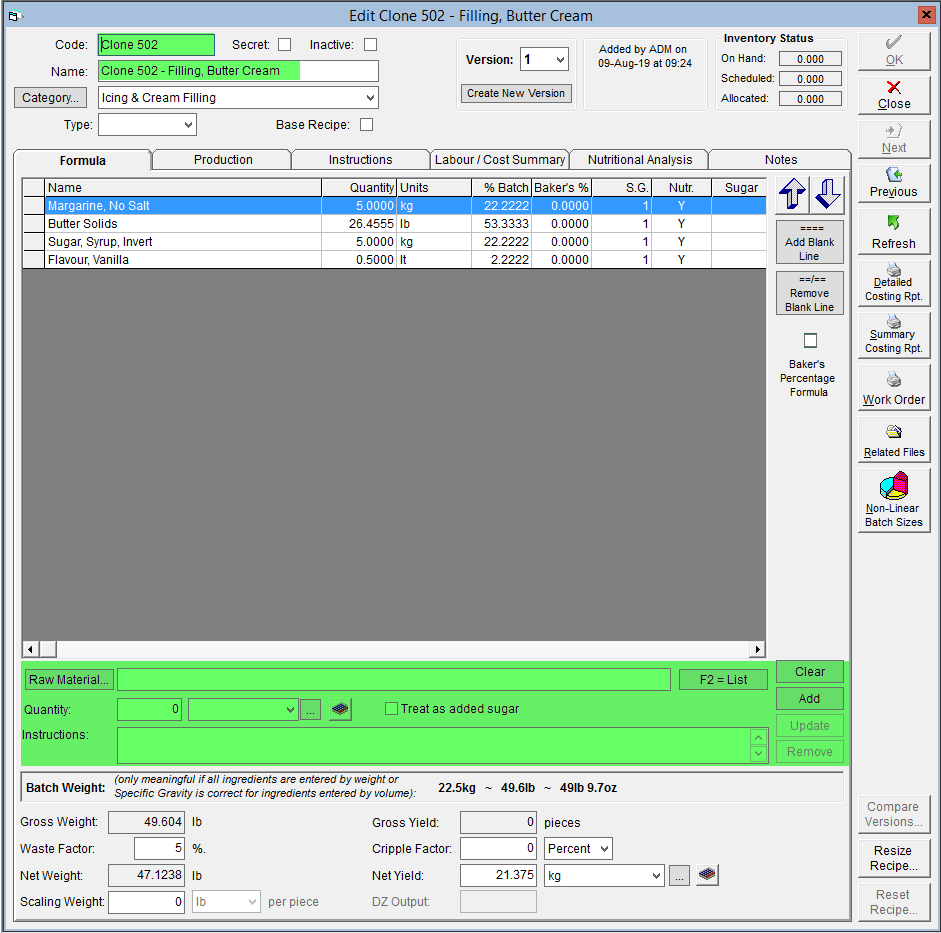This screenshot has width=941, height=933.
Task: Select the Flavour, Vanilla row
Action: (394, 260)
